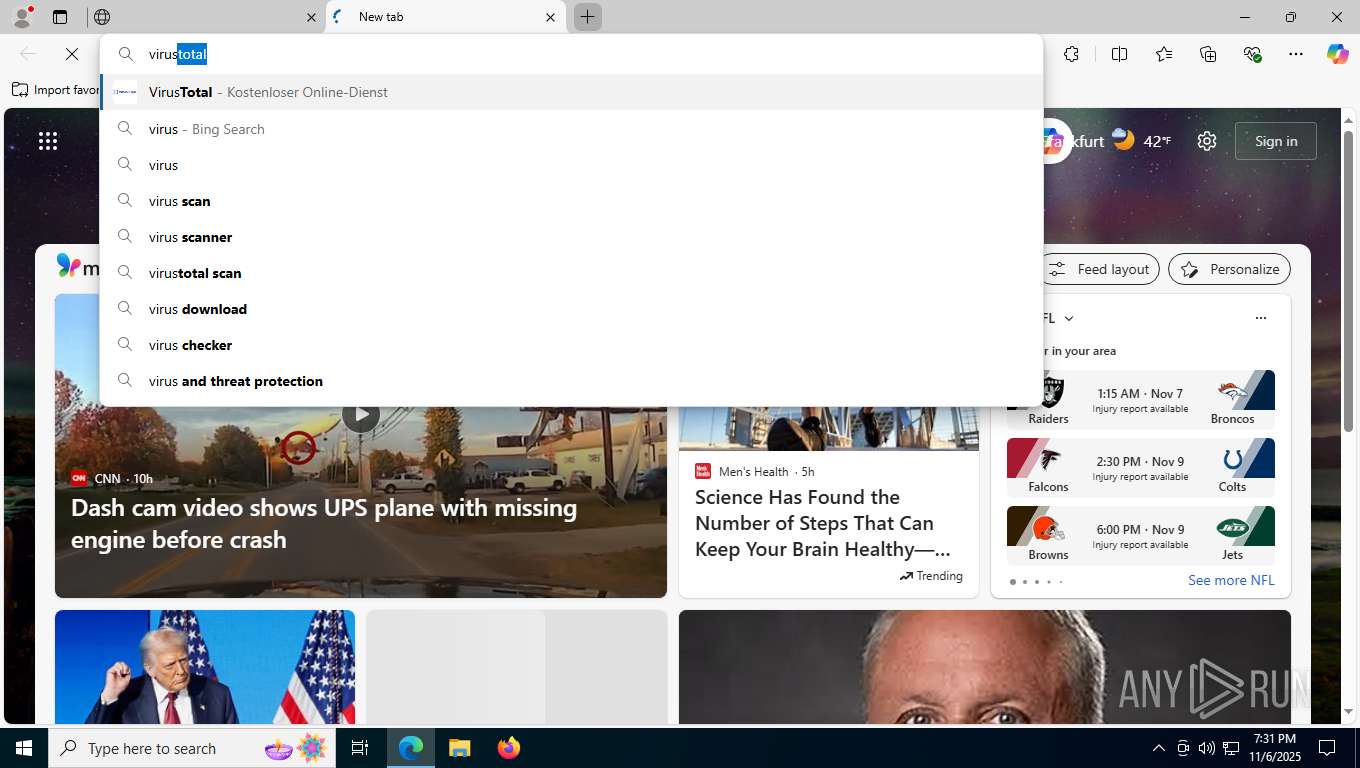Click the Windows taskbar search box
The width and height of the screenshot is (1360, 768).
194,748
